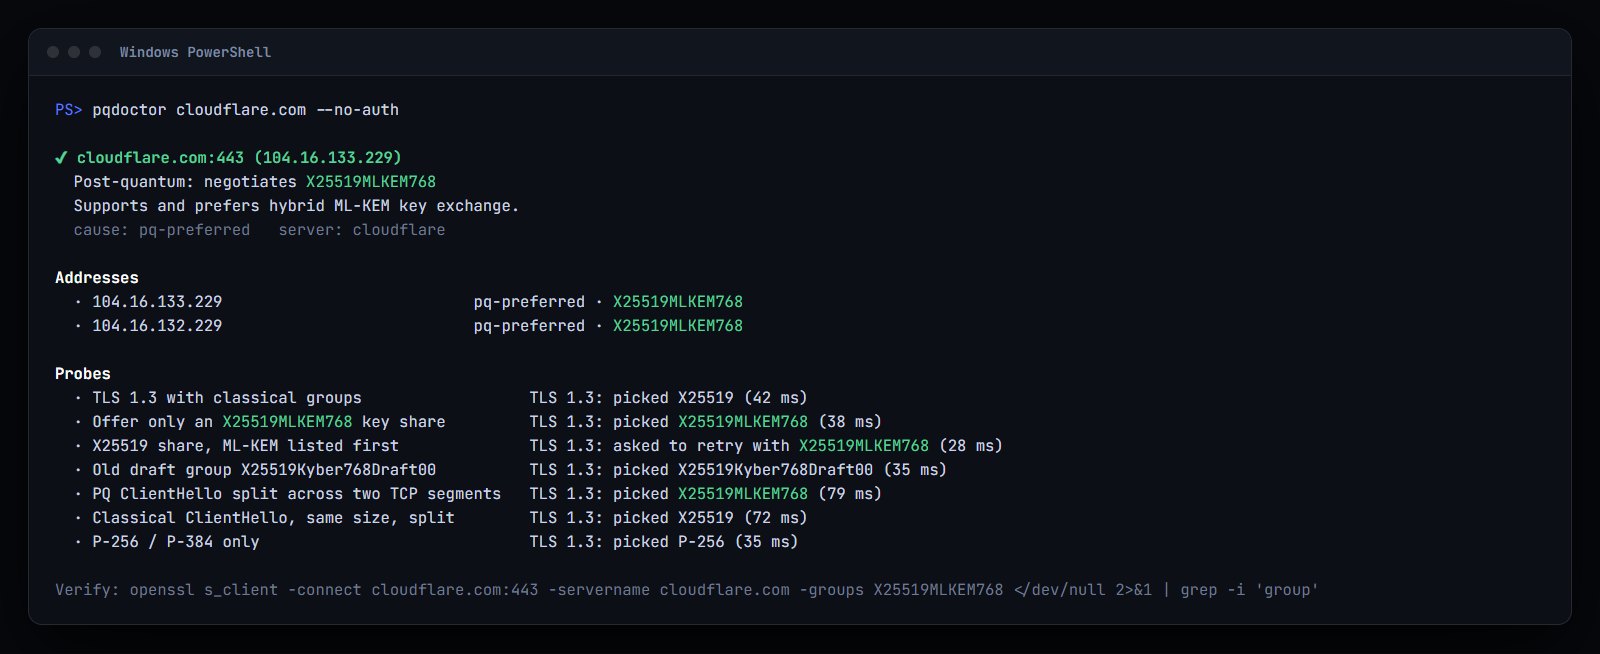Select the address 104.16.132.229

(x=158, y=326)
